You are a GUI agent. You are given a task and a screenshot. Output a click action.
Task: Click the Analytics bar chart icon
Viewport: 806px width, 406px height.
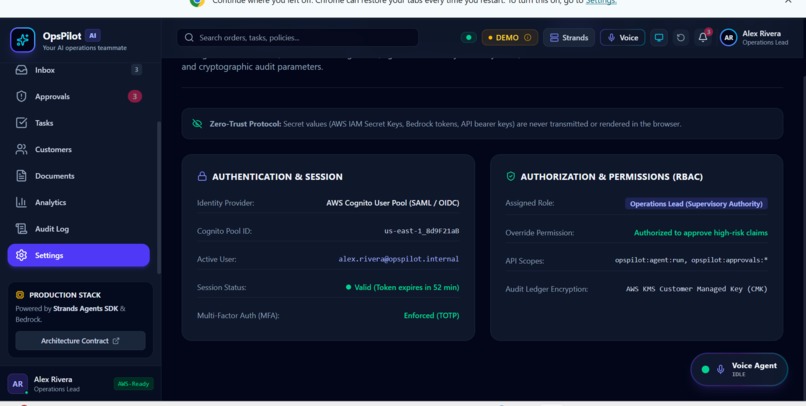pos(21,202)
